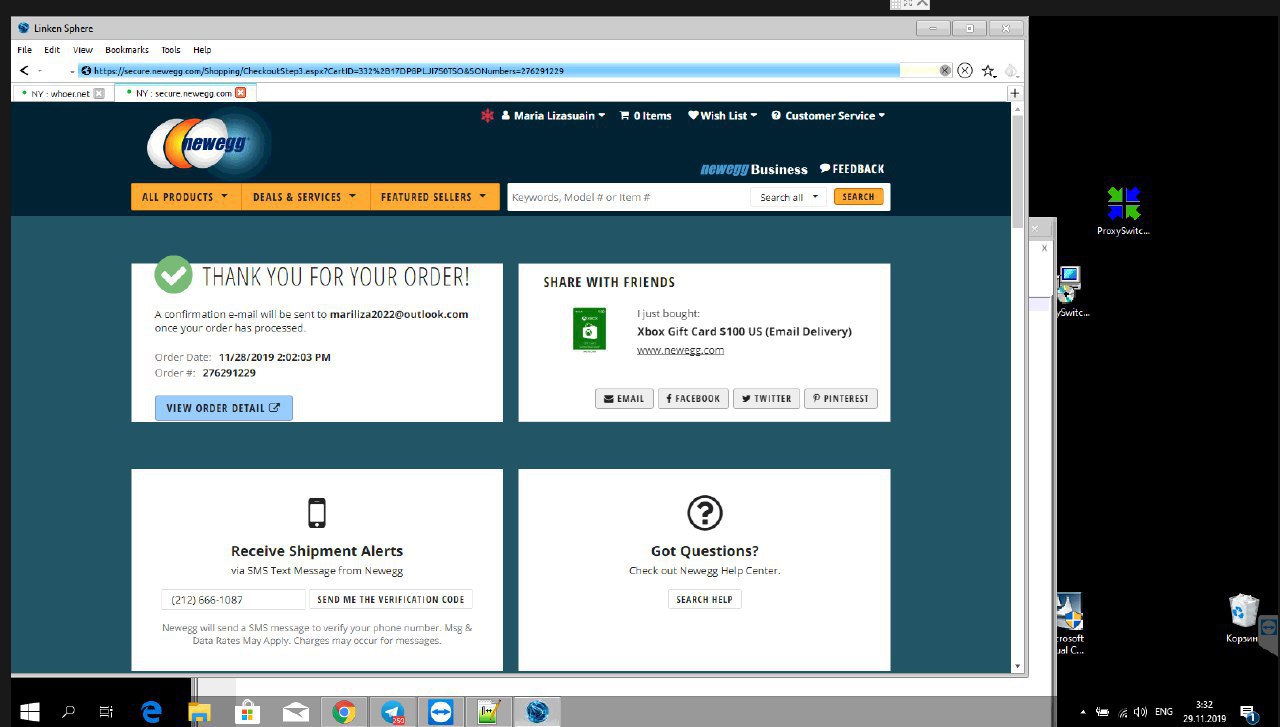Screen dimensions: 1280x727
Task: Open the FEATURED SELLERS menu
Action: pos(434,197)
